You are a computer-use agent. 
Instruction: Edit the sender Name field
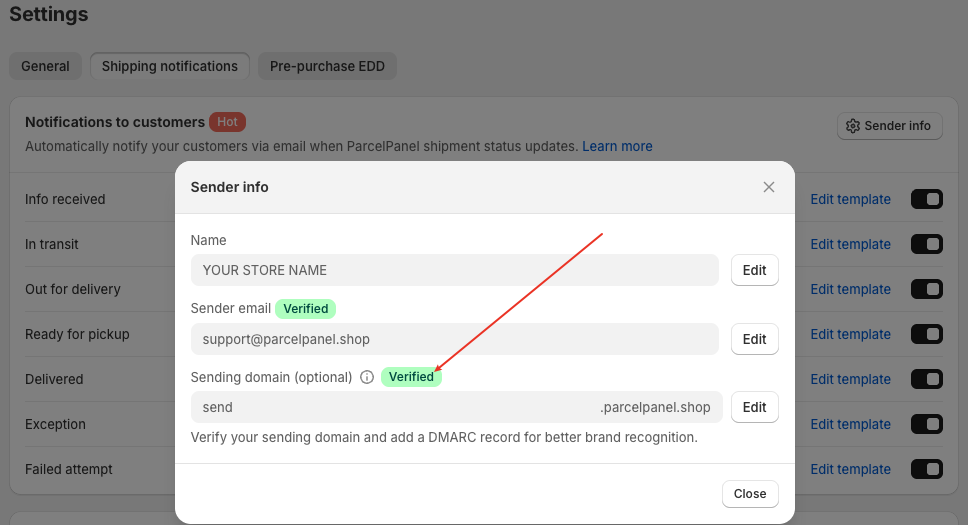754,270
